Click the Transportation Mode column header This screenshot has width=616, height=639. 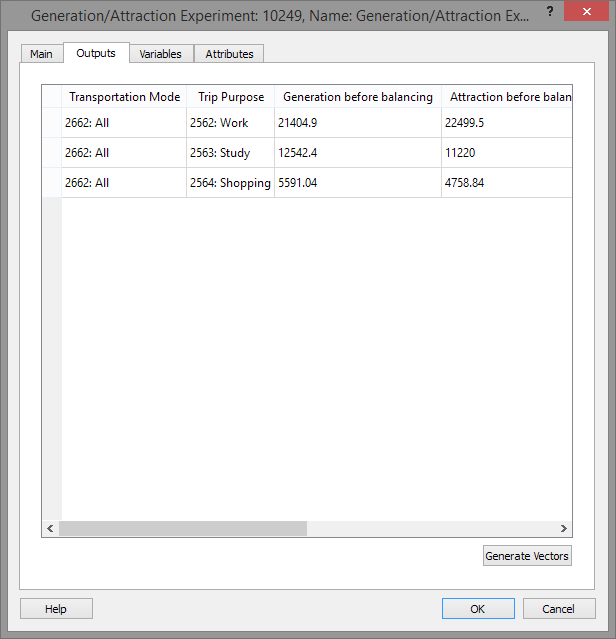[124, 97]
